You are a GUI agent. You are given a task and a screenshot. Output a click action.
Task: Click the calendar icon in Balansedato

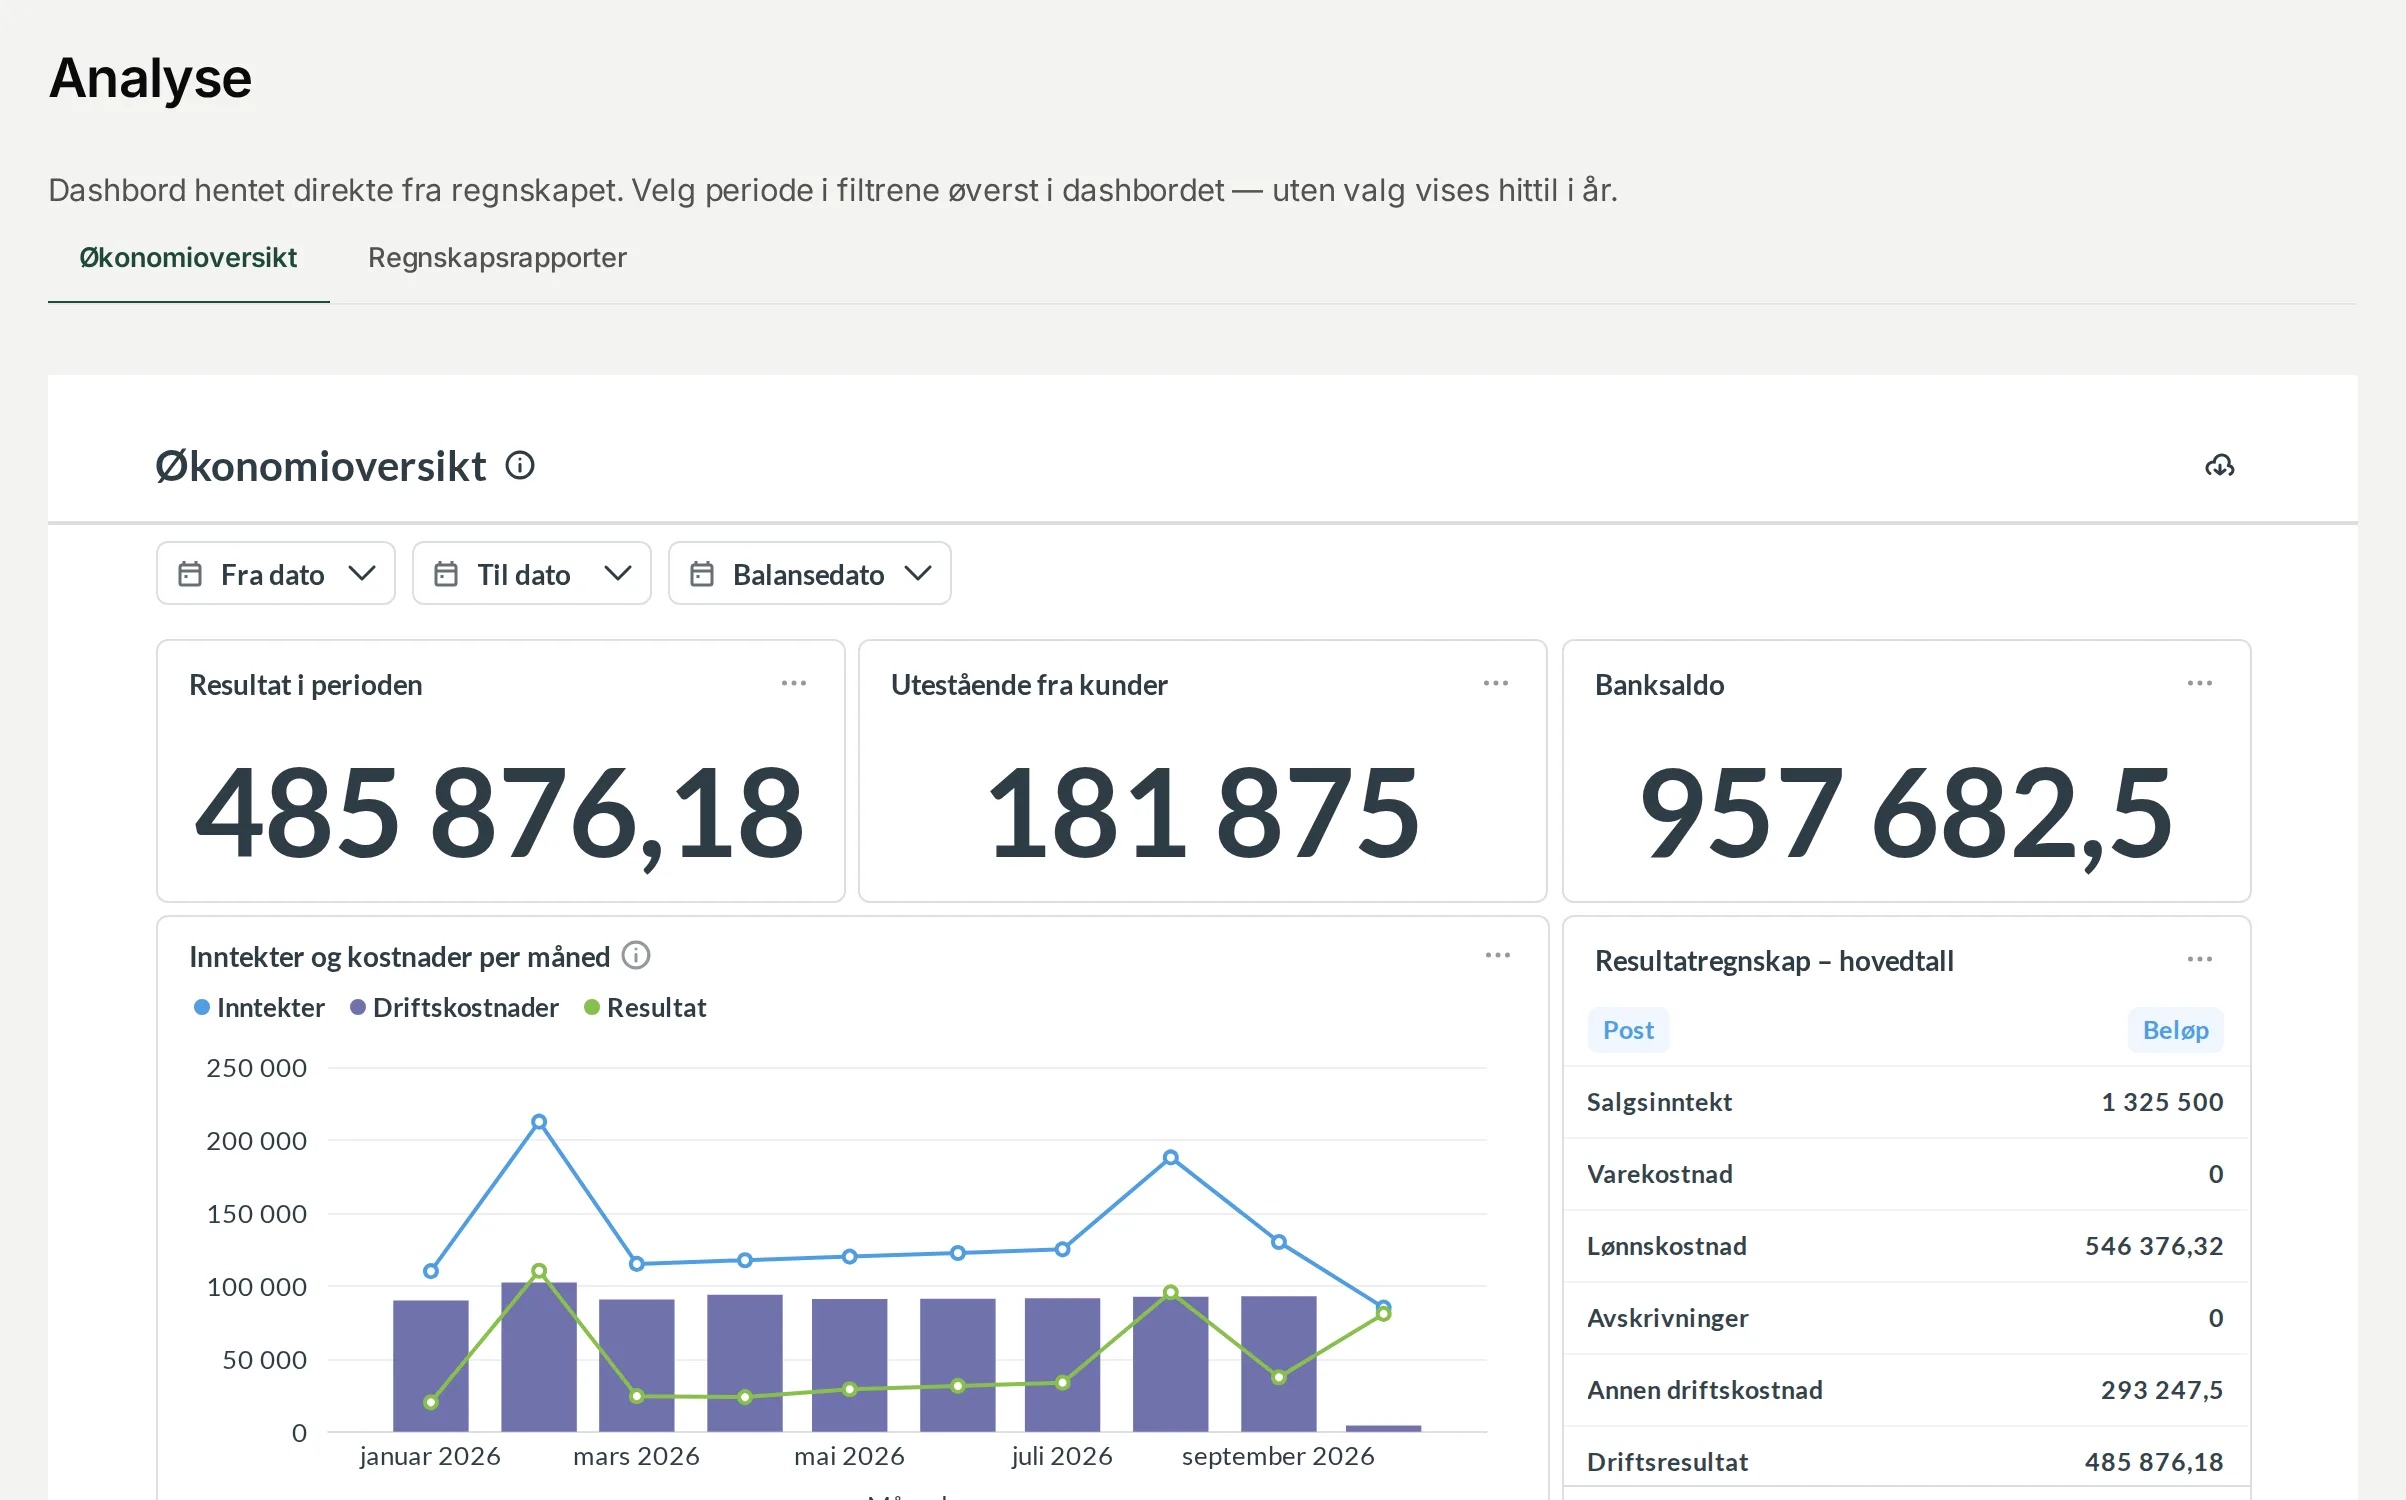point(702,574)
